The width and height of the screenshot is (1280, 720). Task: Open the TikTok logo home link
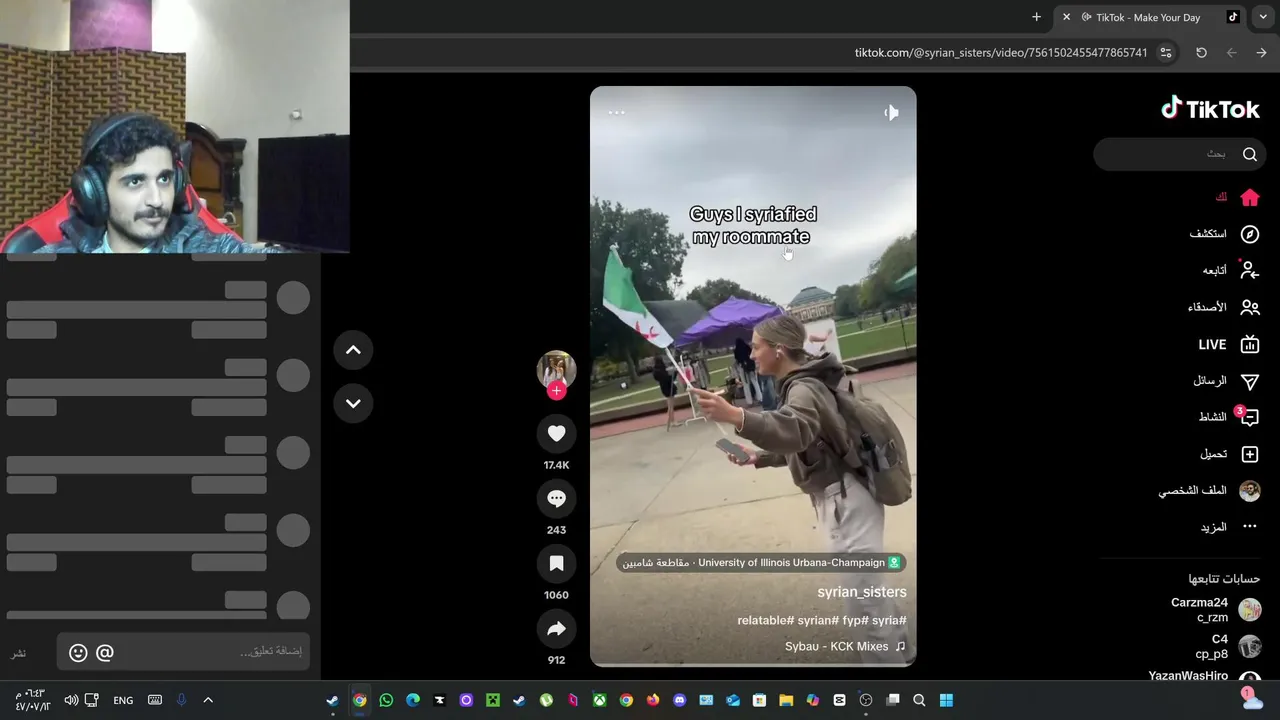(1210, 108)
